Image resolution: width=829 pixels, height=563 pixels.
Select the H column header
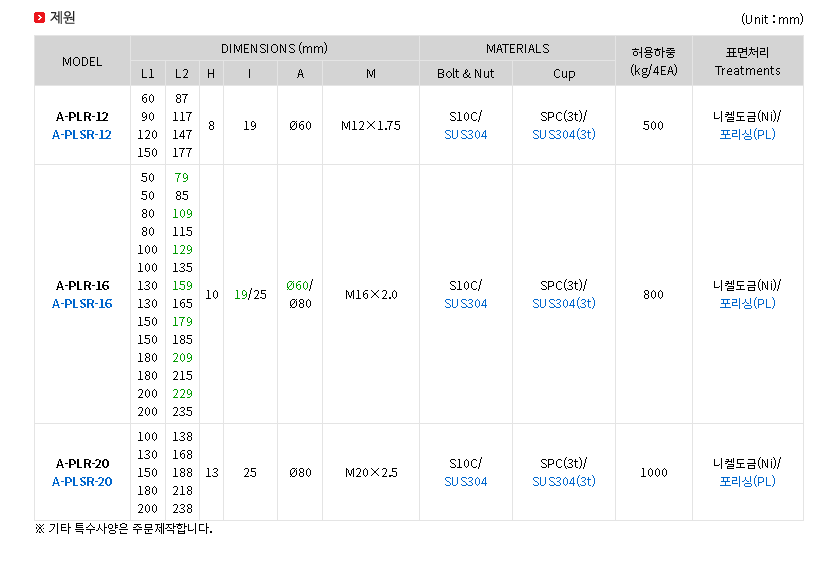pyautogui.click(x=211, y=73)
